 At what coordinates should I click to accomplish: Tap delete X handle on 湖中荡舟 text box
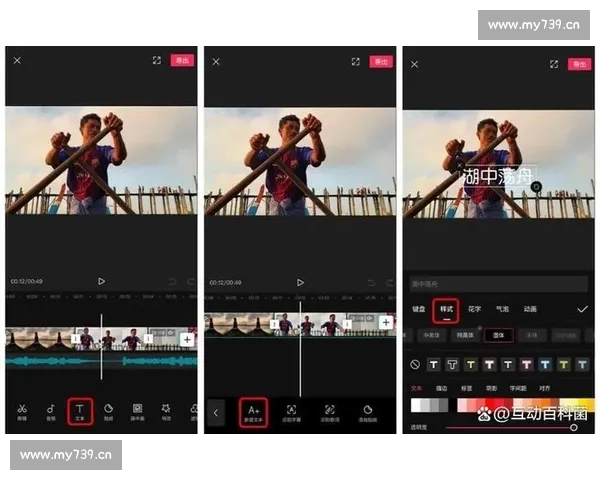pos(459,166)
